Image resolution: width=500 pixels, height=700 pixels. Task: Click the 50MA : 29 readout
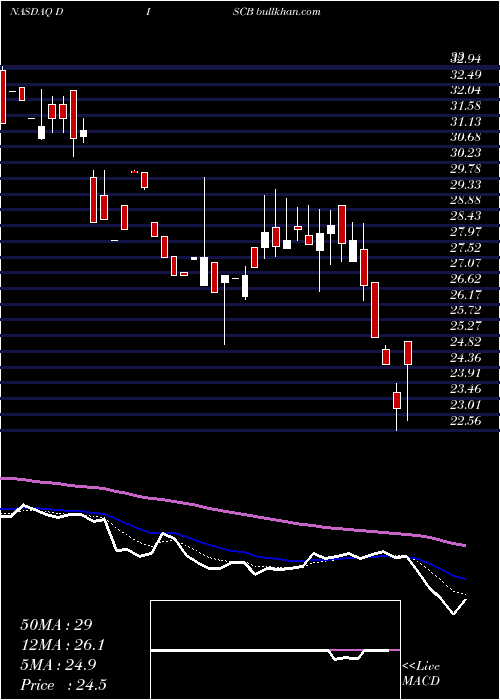click(56, 625)
